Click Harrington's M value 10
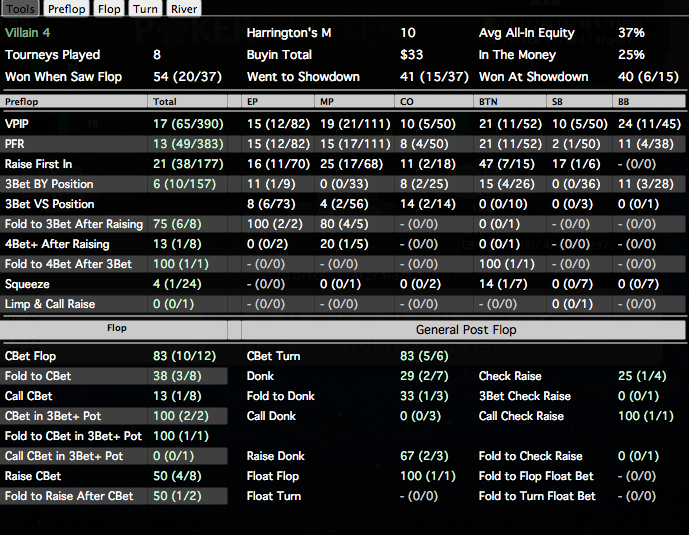This screenshot has width=689, height=535. pos(407,33)
